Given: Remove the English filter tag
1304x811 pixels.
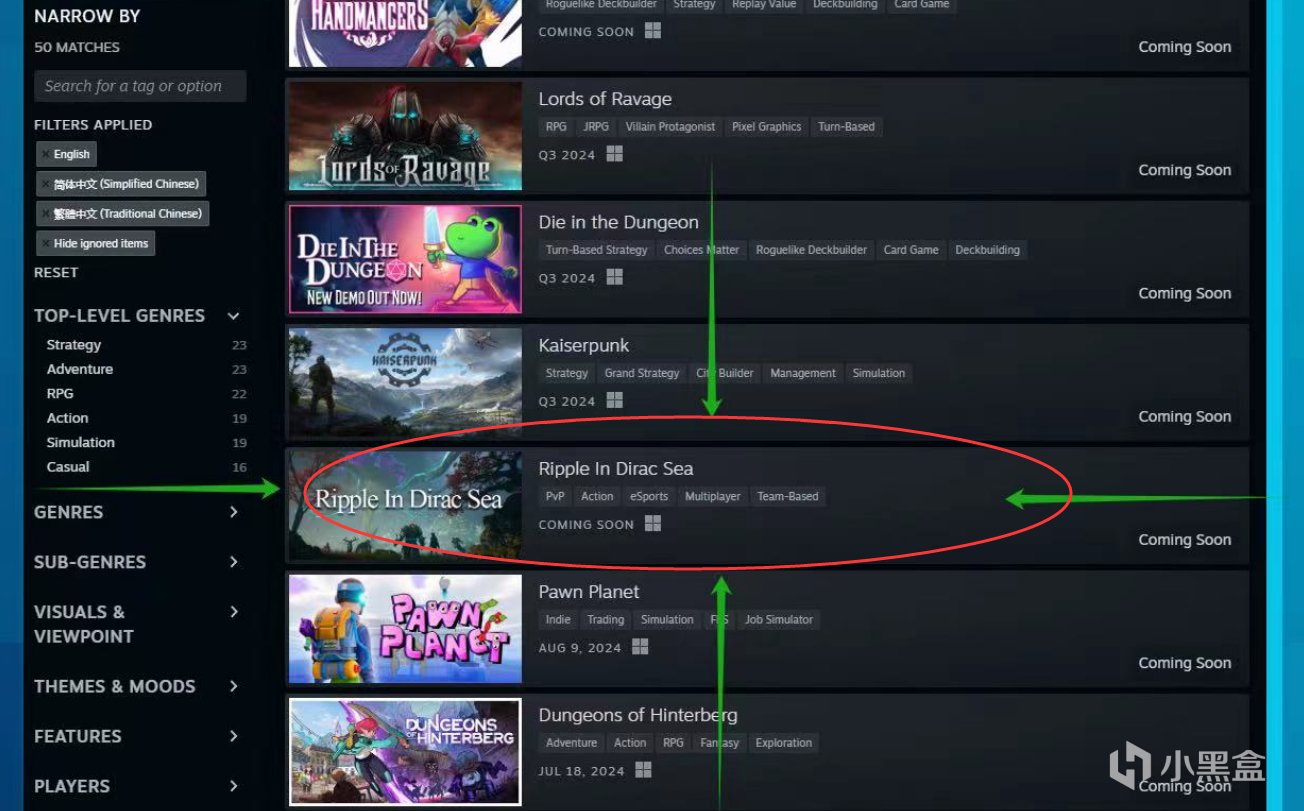Looking at the screenshot, I should point(45,154).
